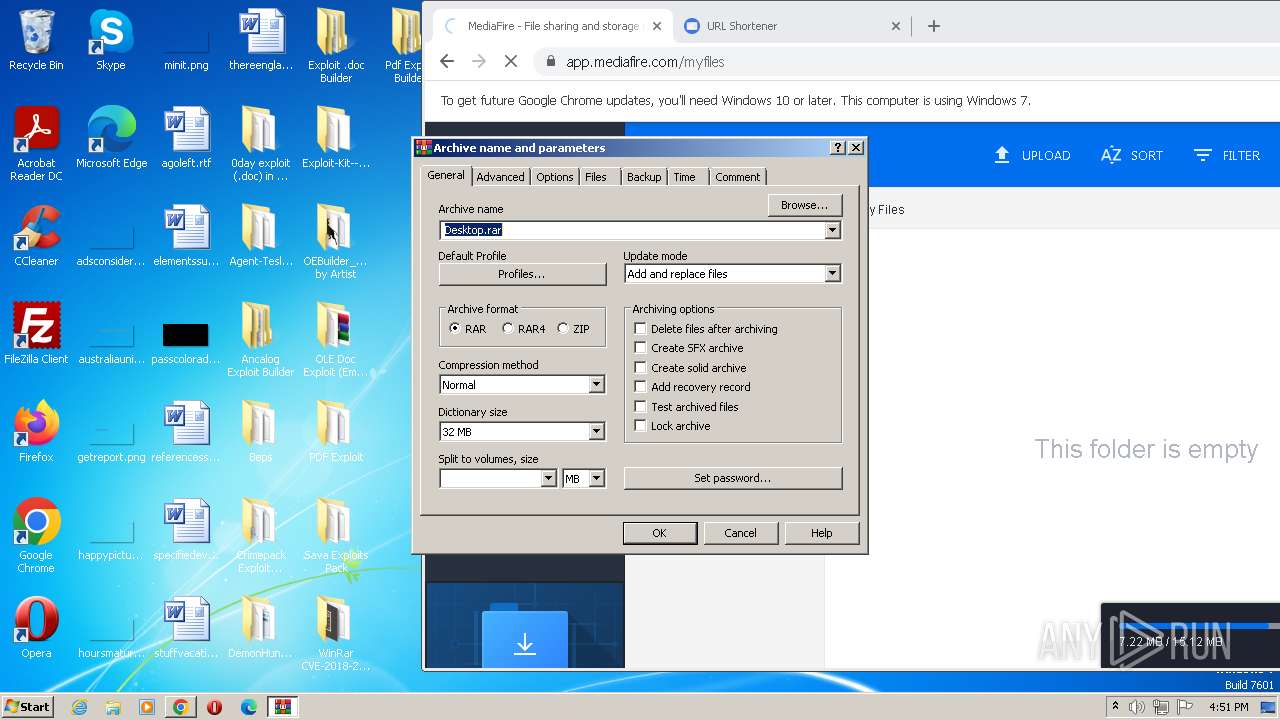The image size is (1280, 720).
Task: Click the Browse... button
Action: (805, 205)
